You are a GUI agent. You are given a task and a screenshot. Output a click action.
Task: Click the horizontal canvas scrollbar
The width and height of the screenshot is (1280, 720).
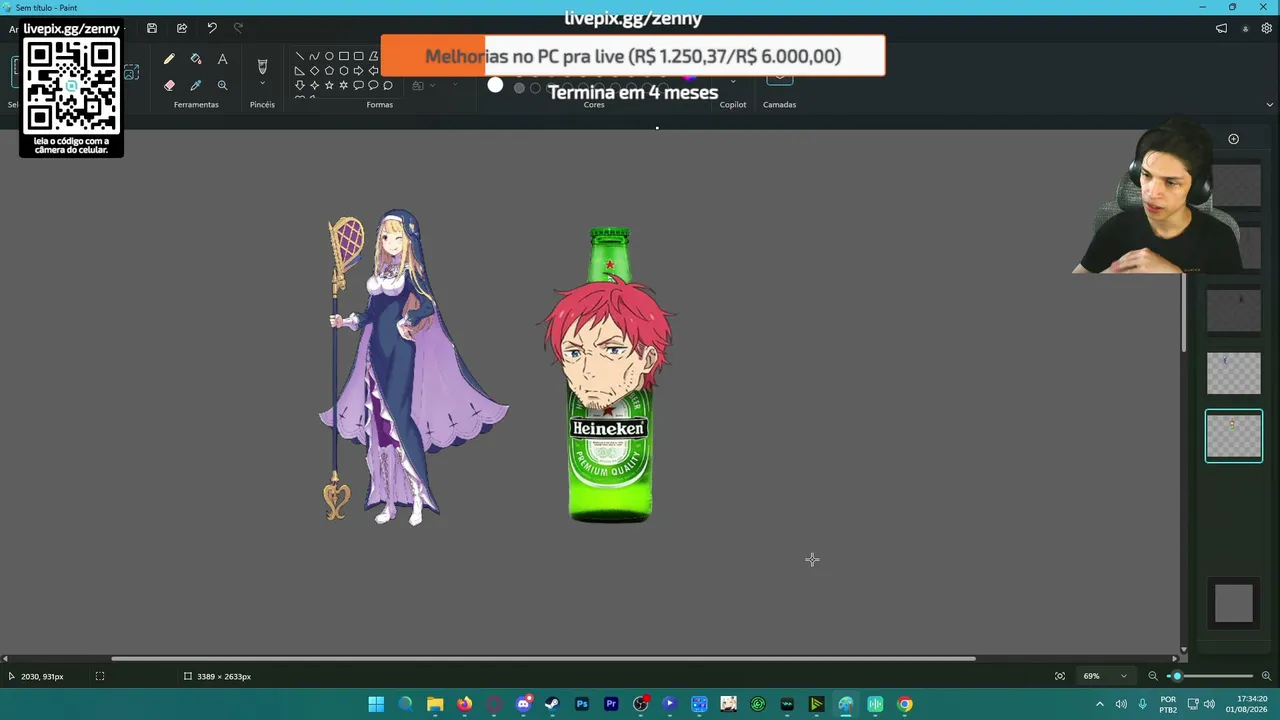(543, 658)
